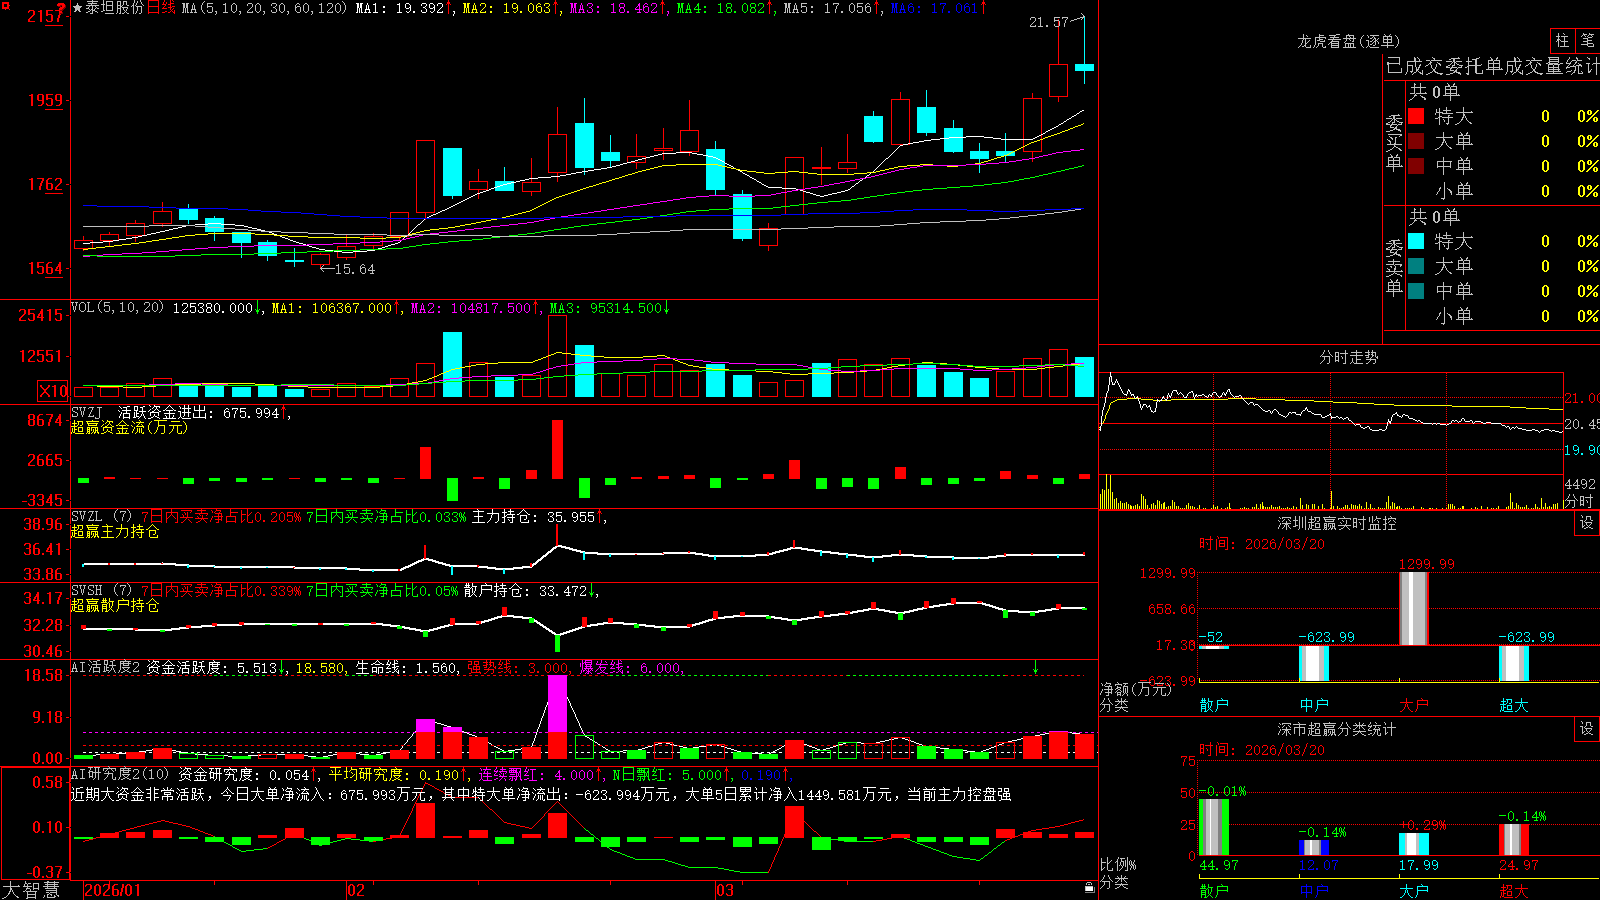Screen dimensions: 1600x900
Task: Switch to the 柱 view tab
Action: 1562,41
